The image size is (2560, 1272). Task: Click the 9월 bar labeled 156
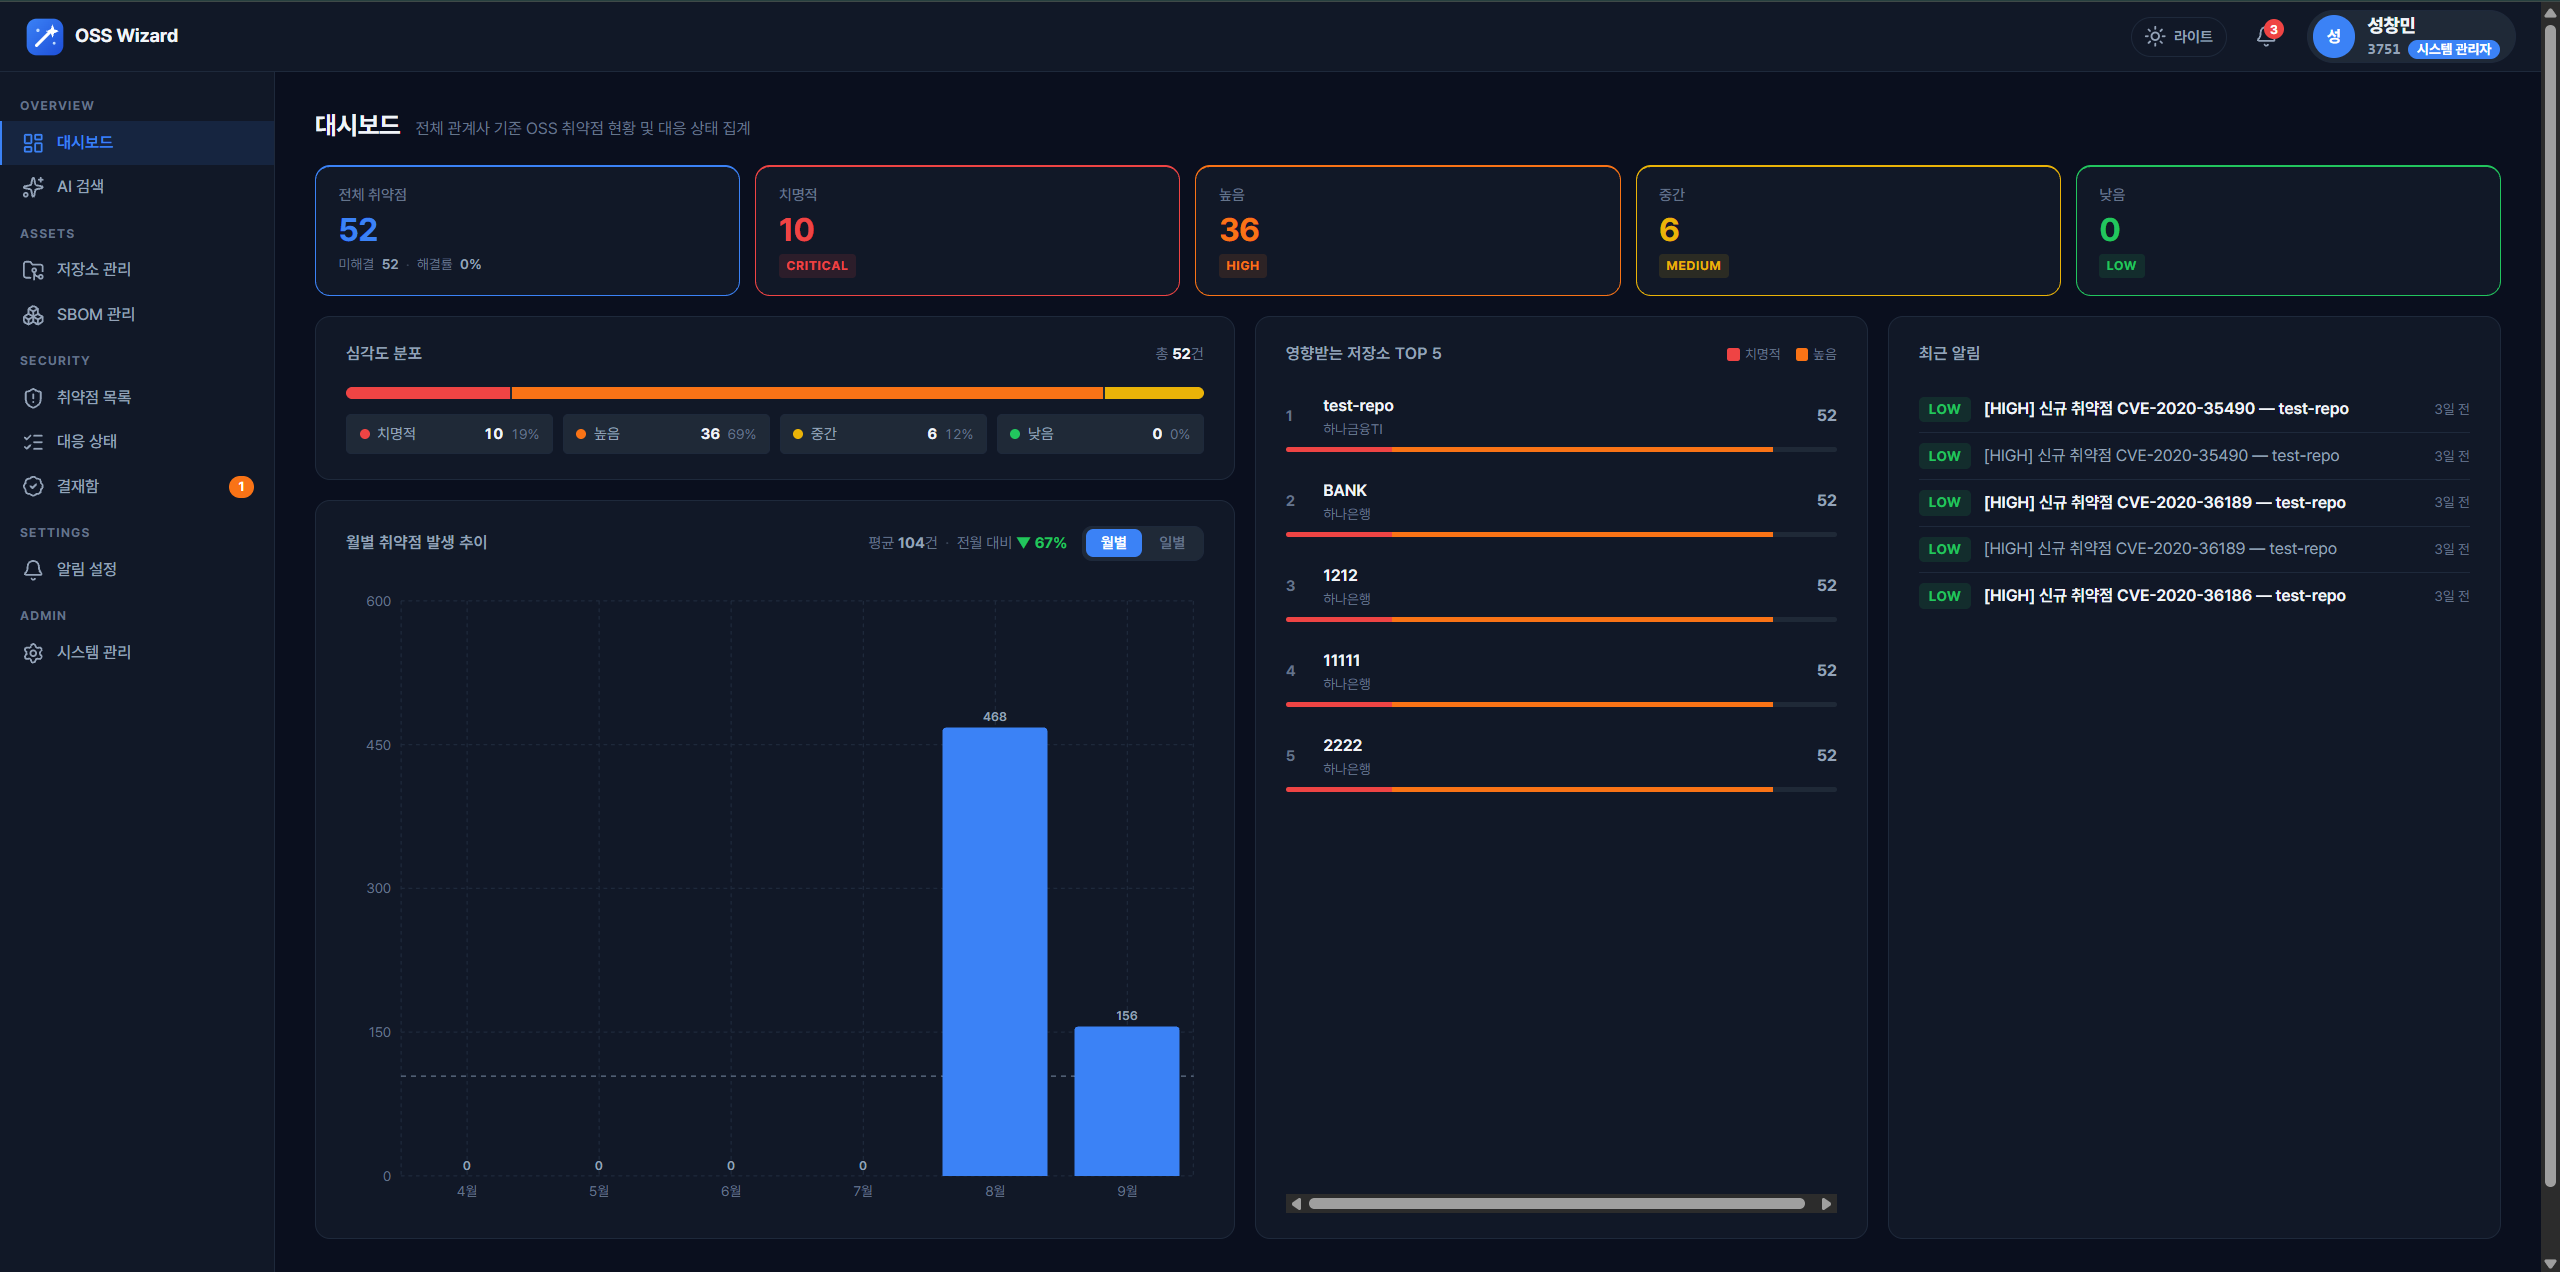pyautogui.click(x=1127, y=1101)
